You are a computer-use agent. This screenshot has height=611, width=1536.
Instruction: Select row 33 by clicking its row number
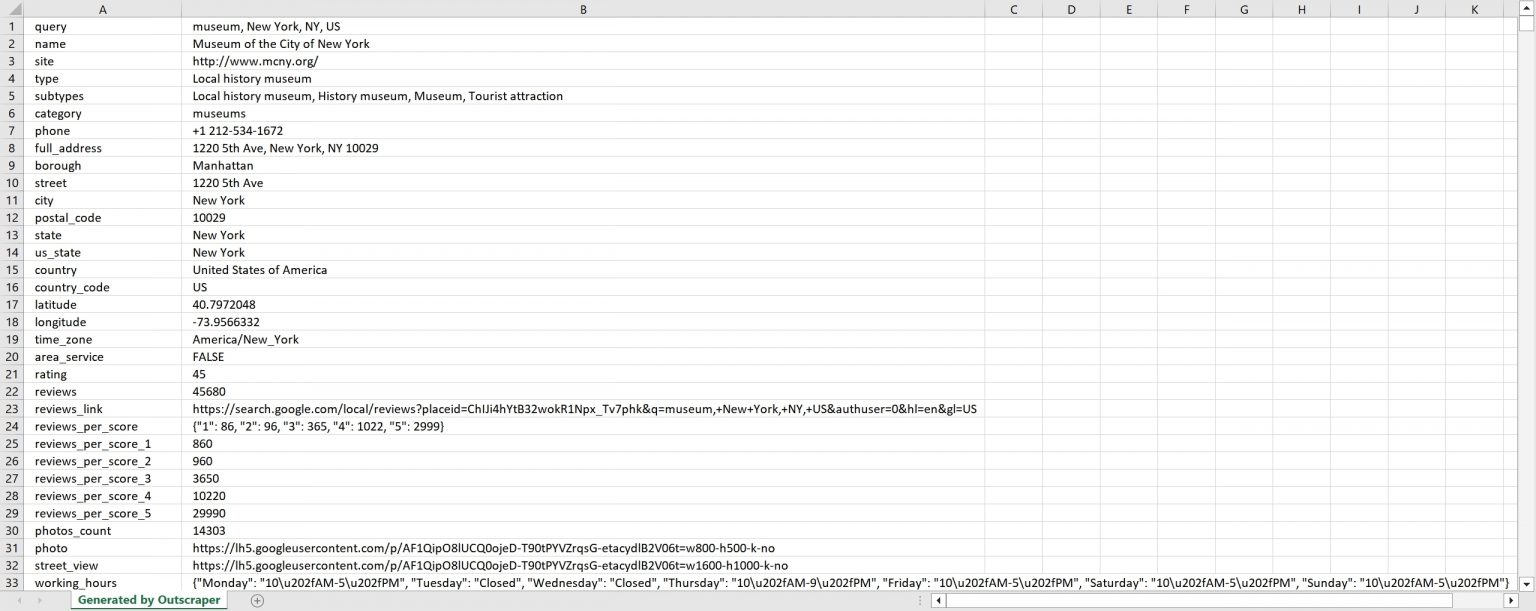(11, 583)
